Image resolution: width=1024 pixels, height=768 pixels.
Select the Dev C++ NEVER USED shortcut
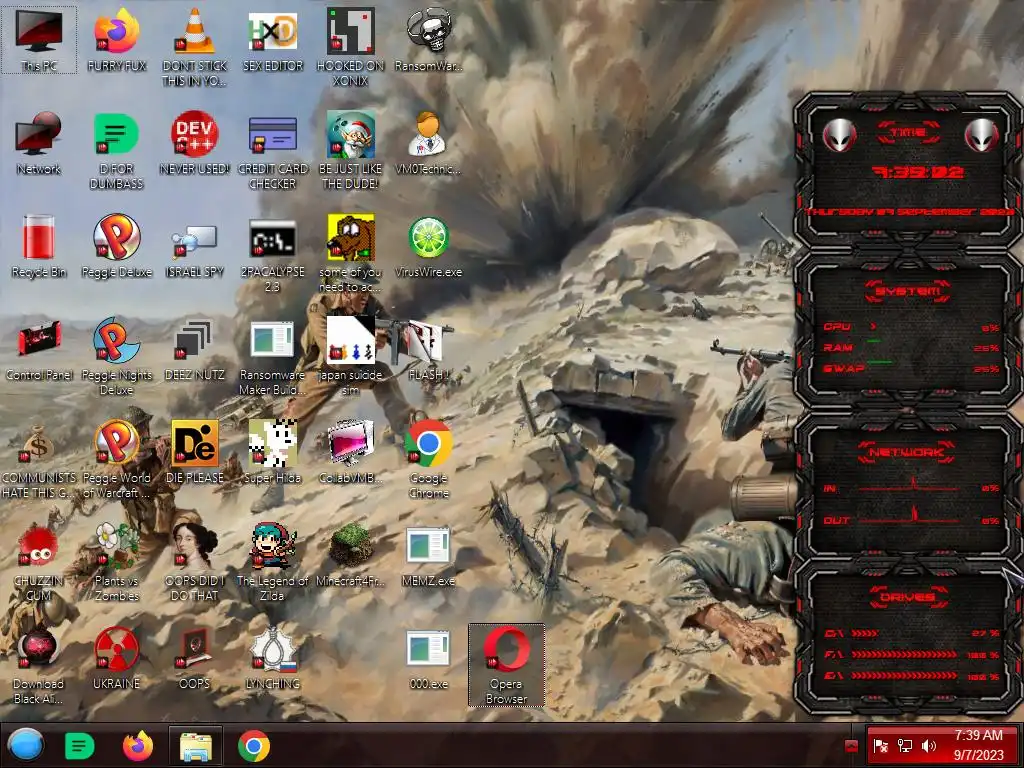coord(195,144)
